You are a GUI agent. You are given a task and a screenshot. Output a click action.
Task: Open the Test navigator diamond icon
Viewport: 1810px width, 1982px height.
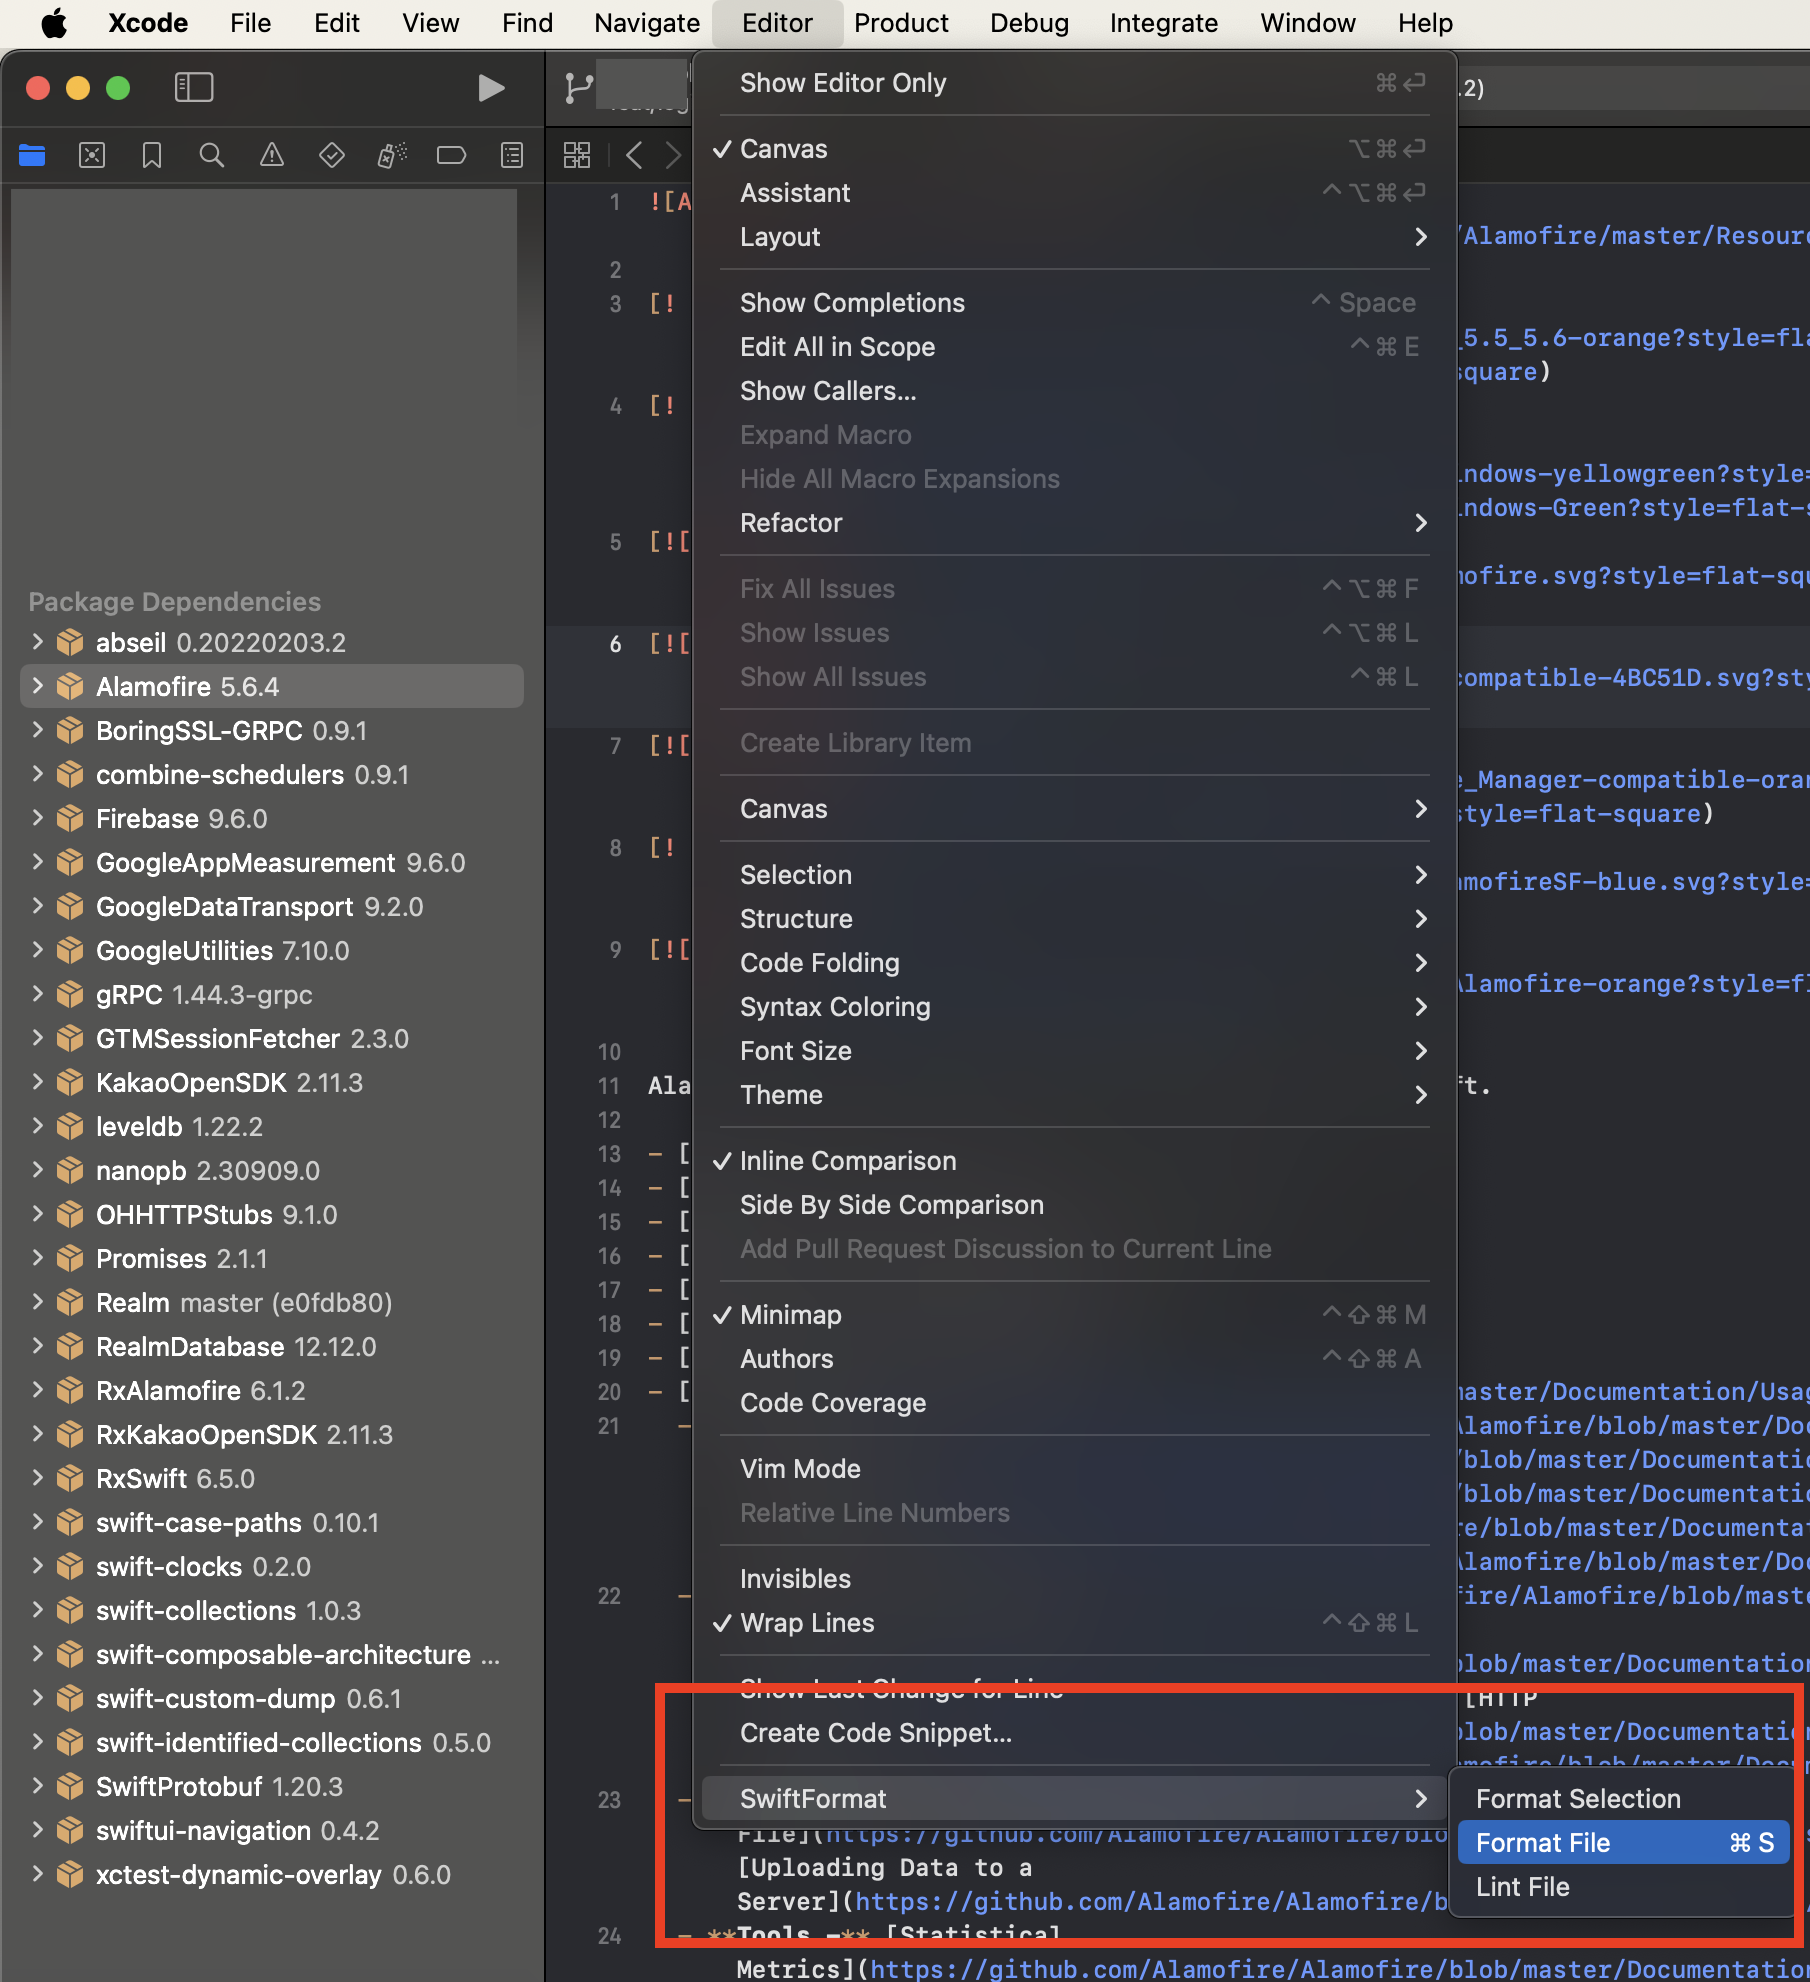click(x=332, y=155)
